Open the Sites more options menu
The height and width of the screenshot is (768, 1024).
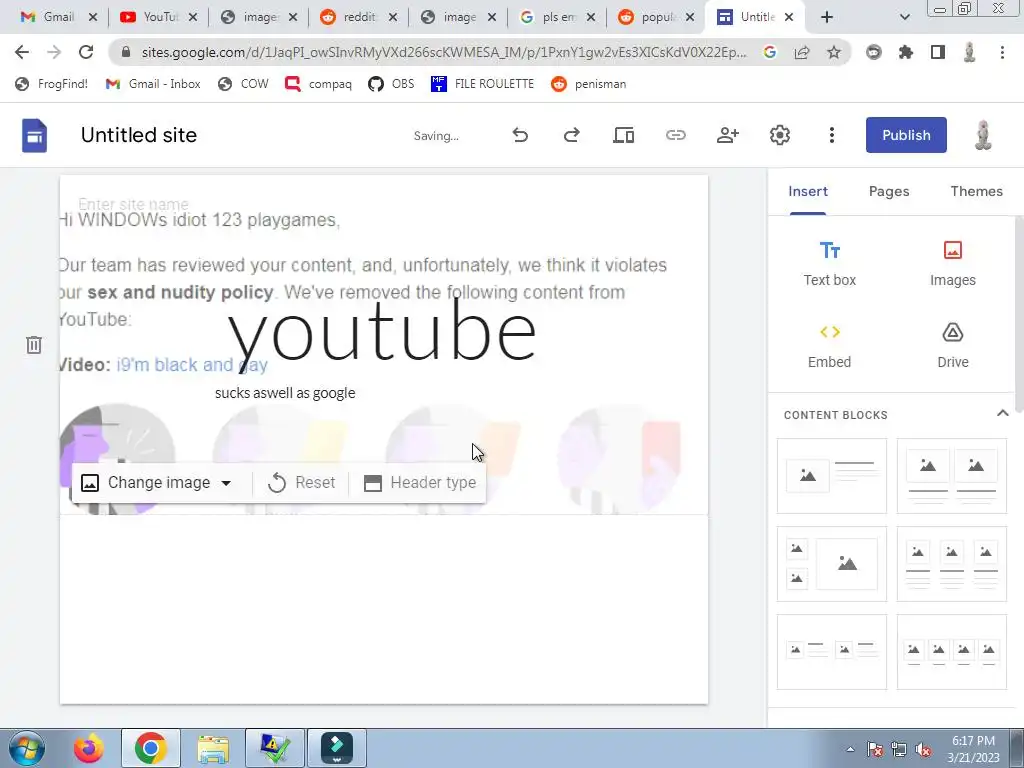(x=831, y=135)
